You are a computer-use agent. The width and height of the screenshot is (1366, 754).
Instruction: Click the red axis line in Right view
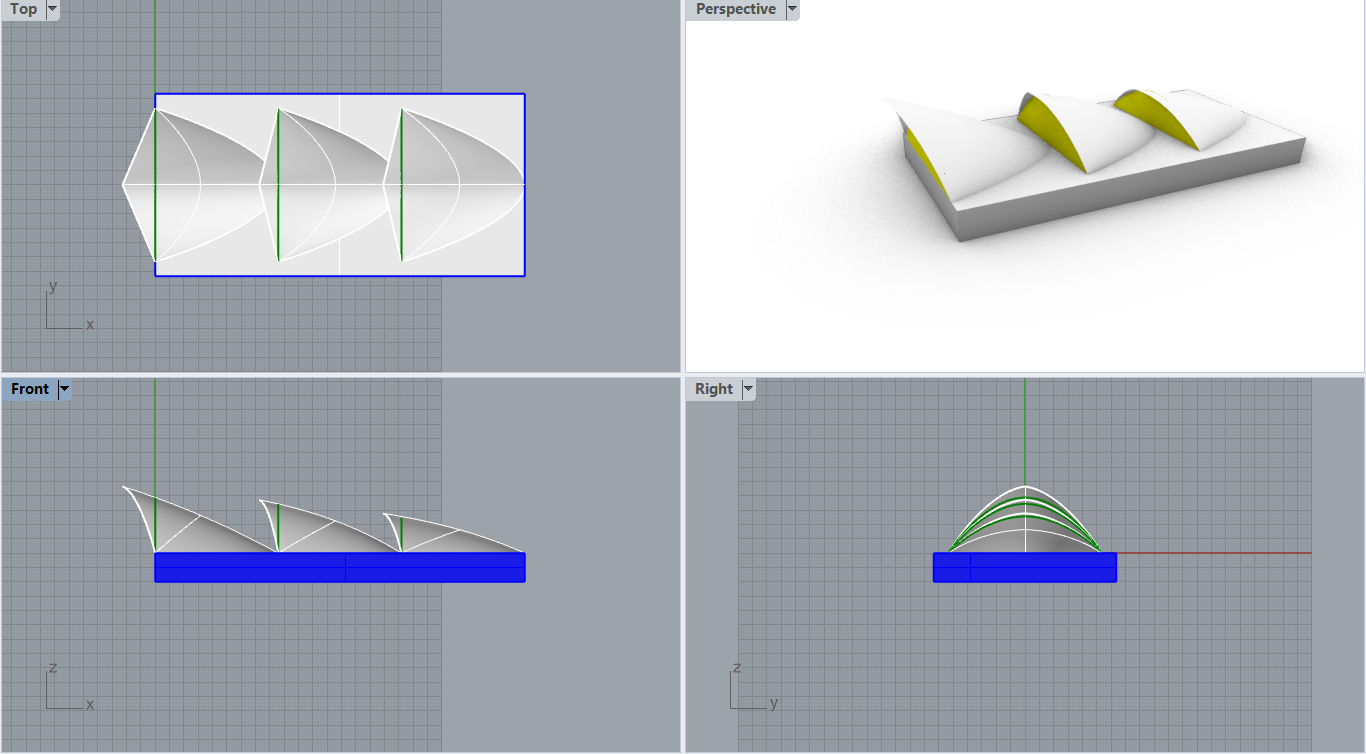pyautogui.click(x=1213, y=553)
